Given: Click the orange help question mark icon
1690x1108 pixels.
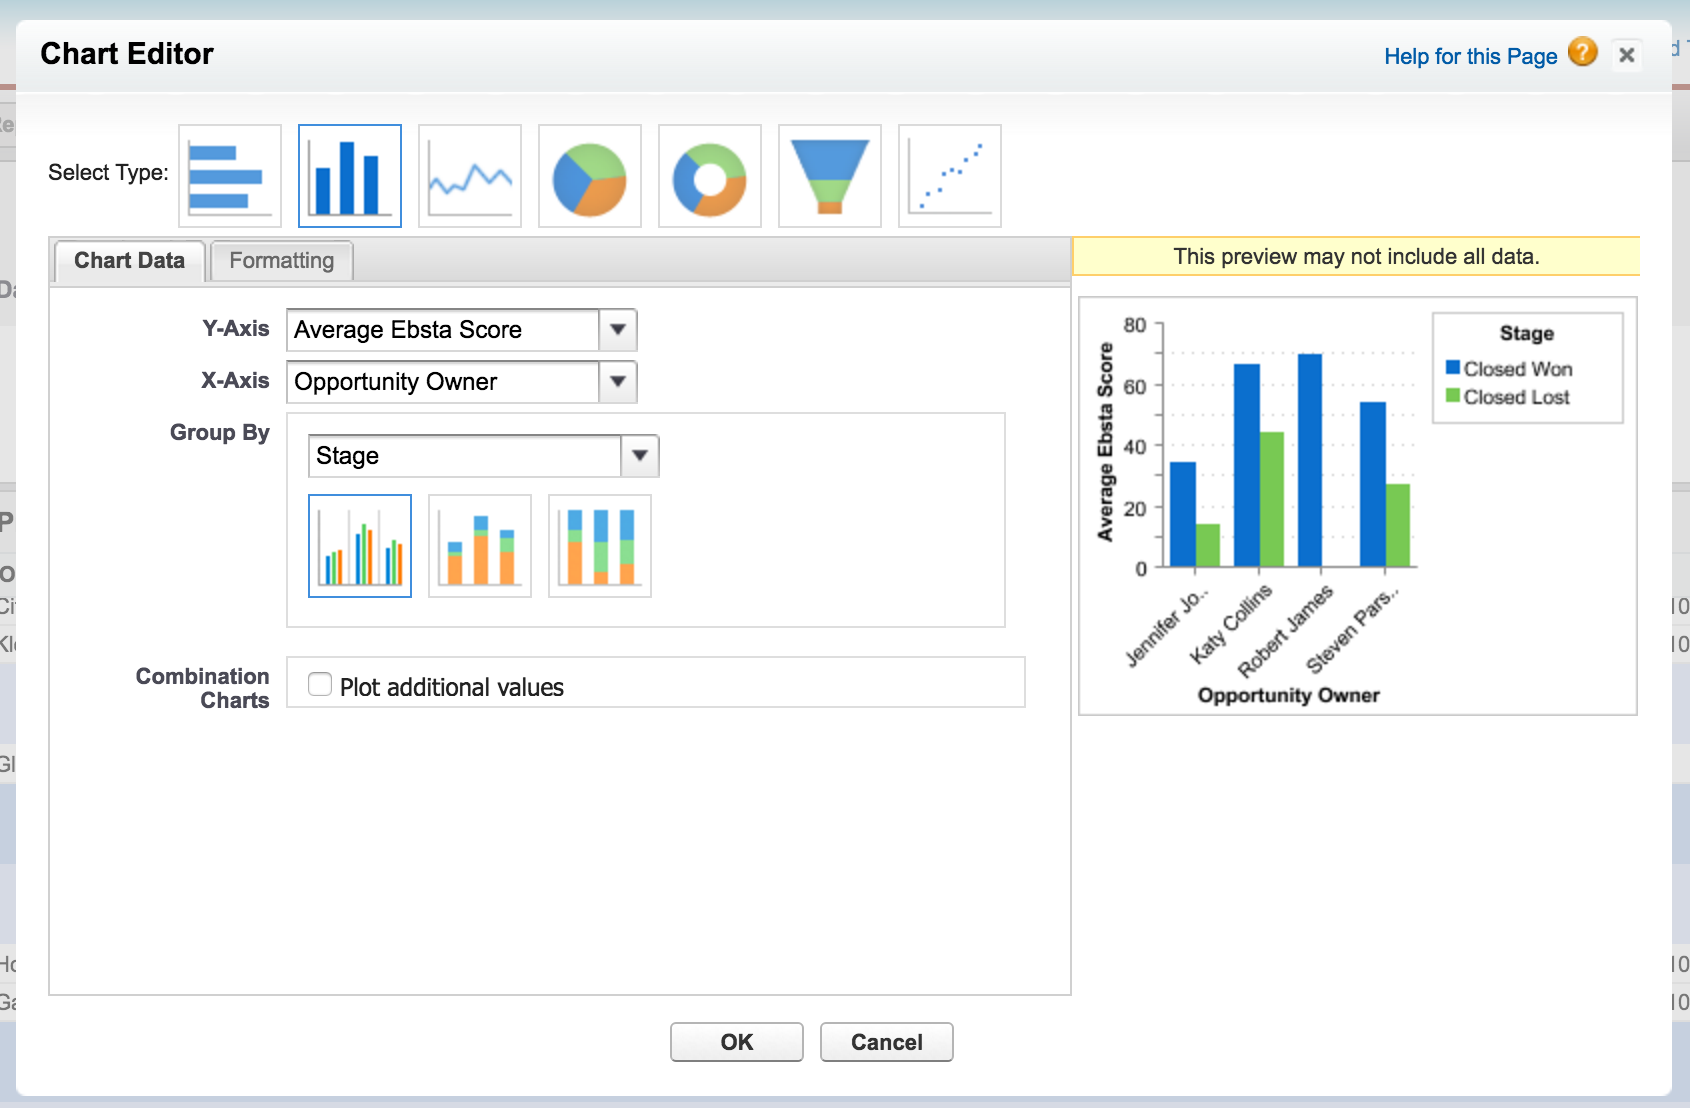Looking at the screenshot, I should point(1582,52).
